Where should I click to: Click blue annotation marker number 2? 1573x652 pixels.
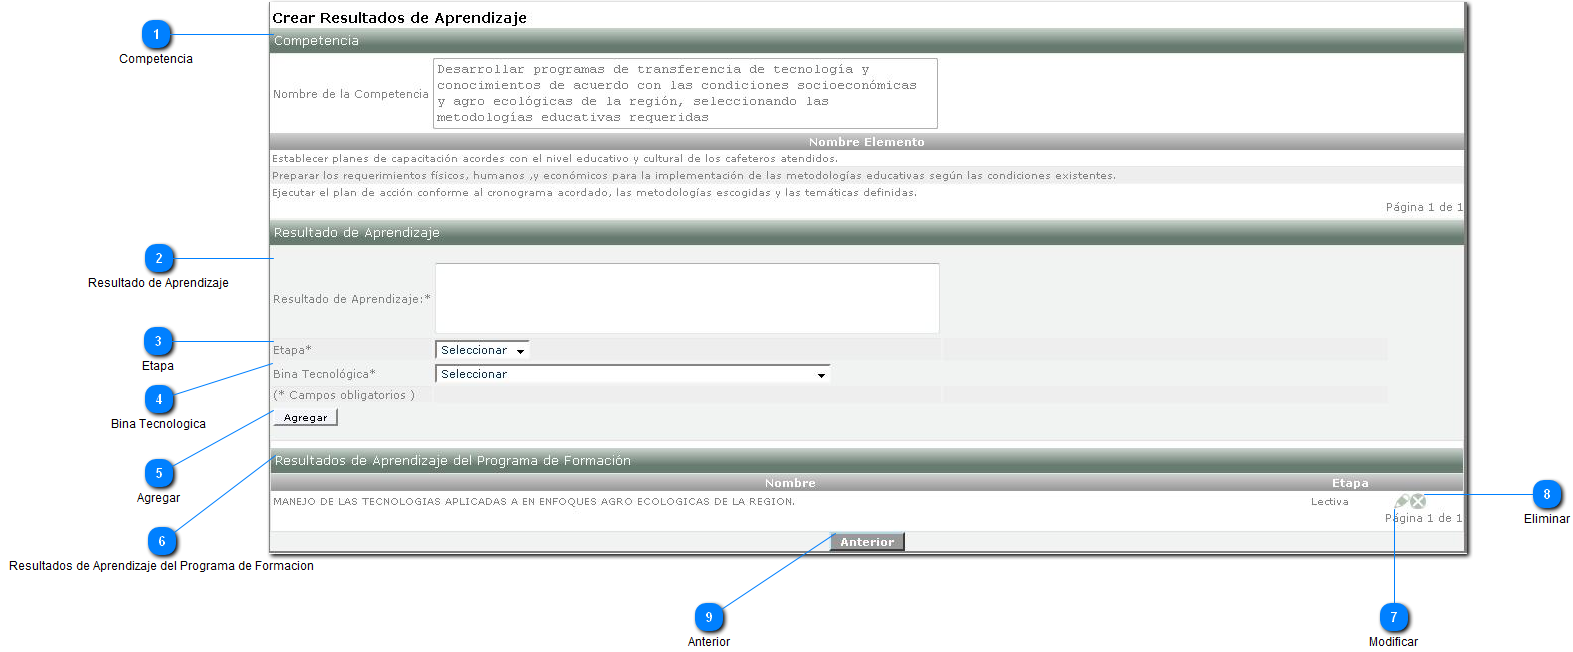point(159,259)
